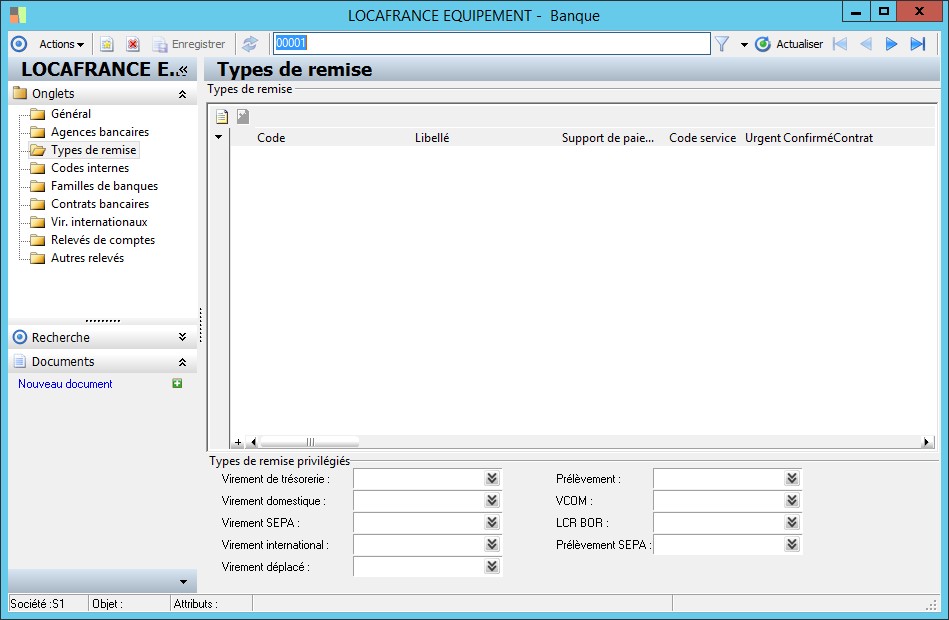949x620 pixels.
Task: Click the green plus beside Nouveau document
Action: [178, 384]
